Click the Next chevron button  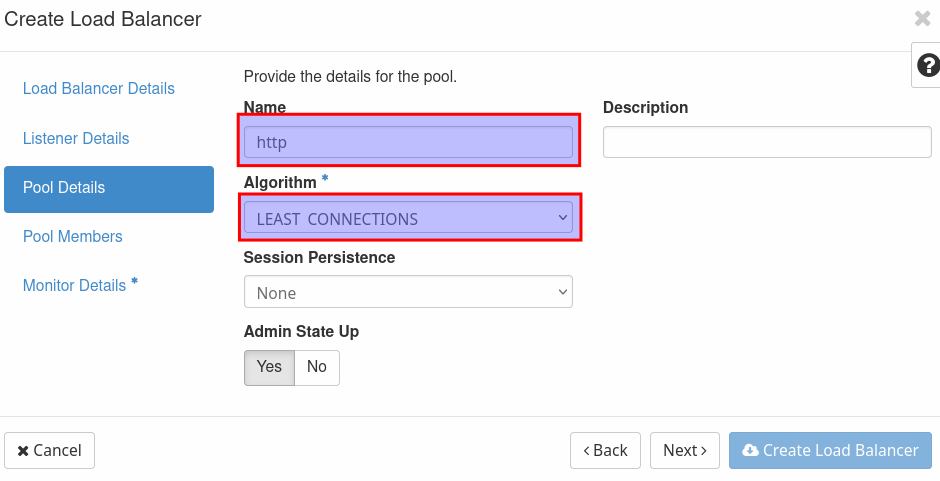[685, 451]
